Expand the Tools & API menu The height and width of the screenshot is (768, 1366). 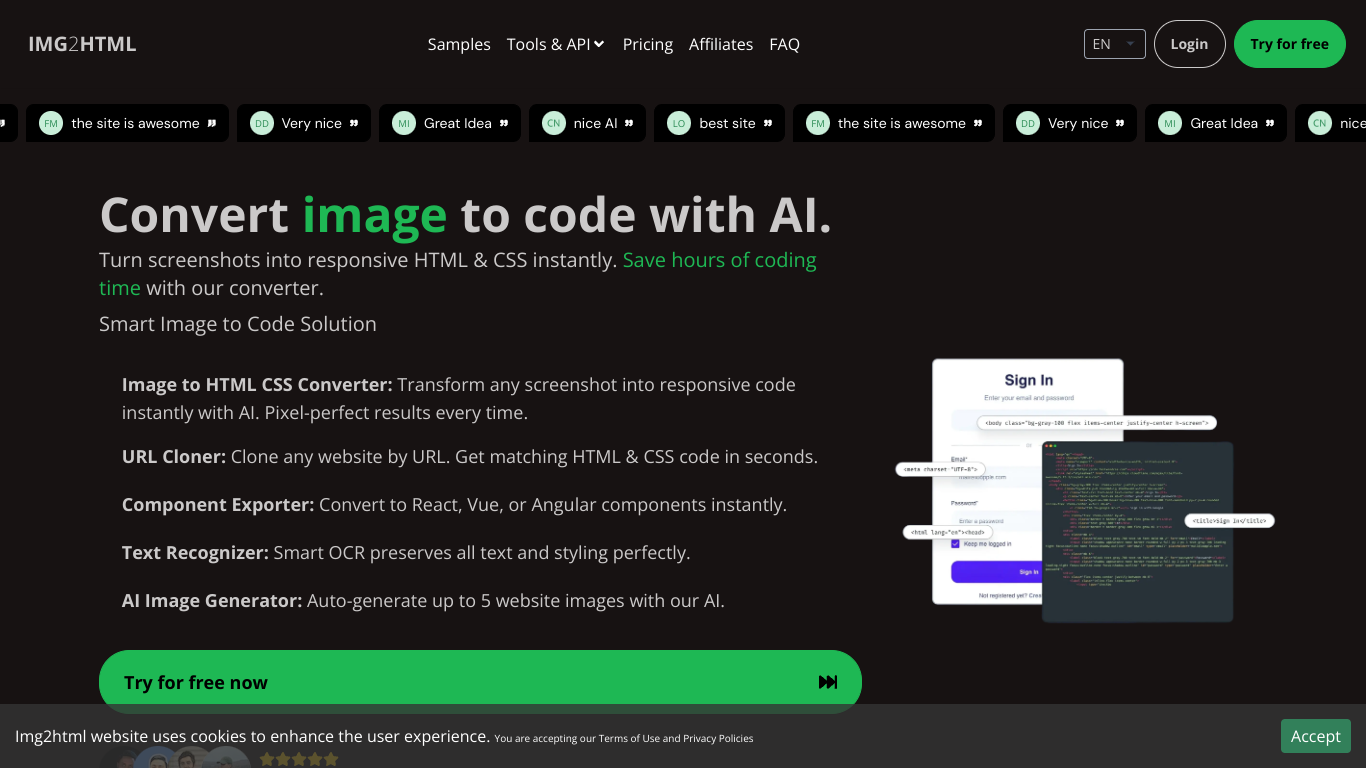click(x=555, y=44)
